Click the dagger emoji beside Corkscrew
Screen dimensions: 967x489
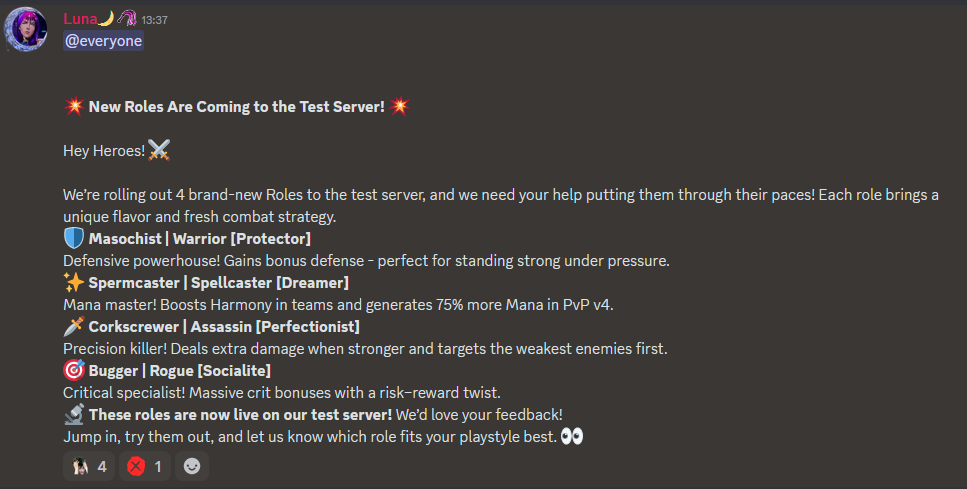pyautogui.click(x=73, y=326)
